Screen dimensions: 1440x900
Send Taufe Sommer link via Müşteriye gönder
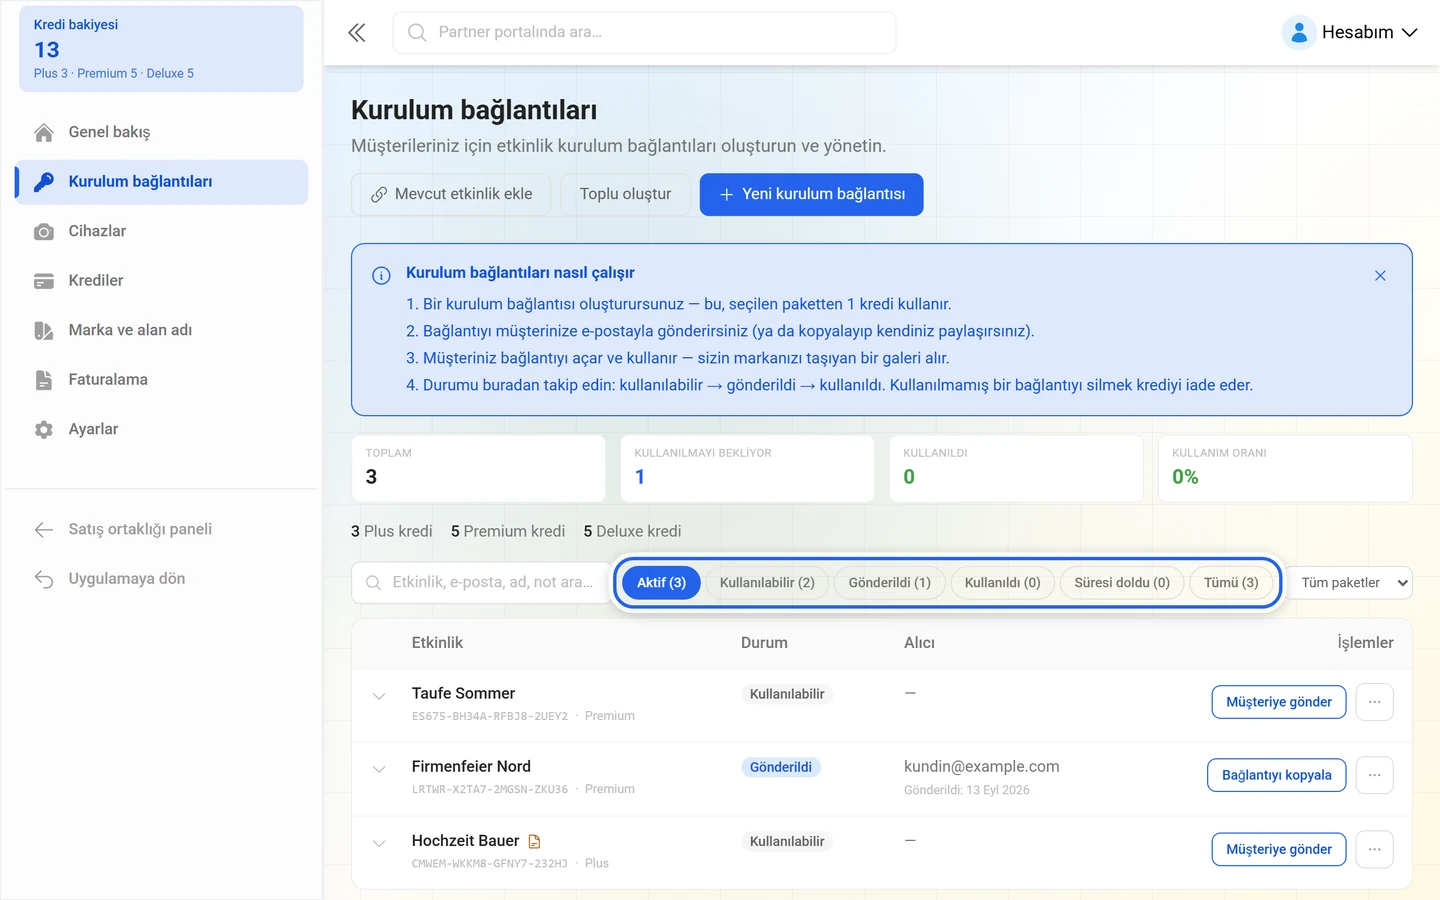tap(1279, 702)
